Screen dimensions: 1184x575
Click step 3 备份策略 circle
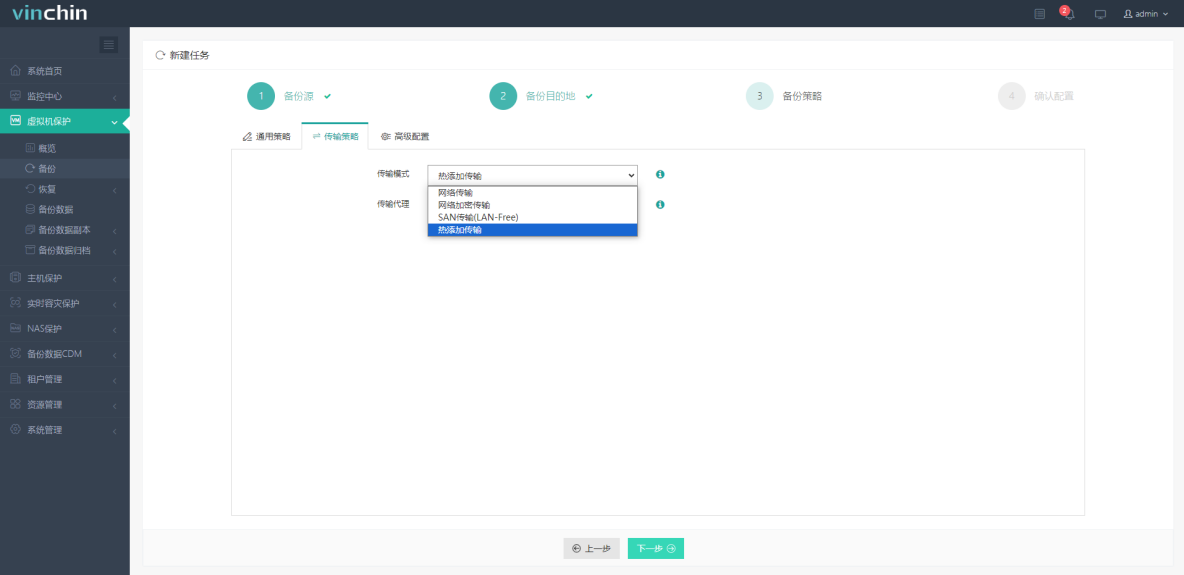pyautogui.click(x=760, y=96)
